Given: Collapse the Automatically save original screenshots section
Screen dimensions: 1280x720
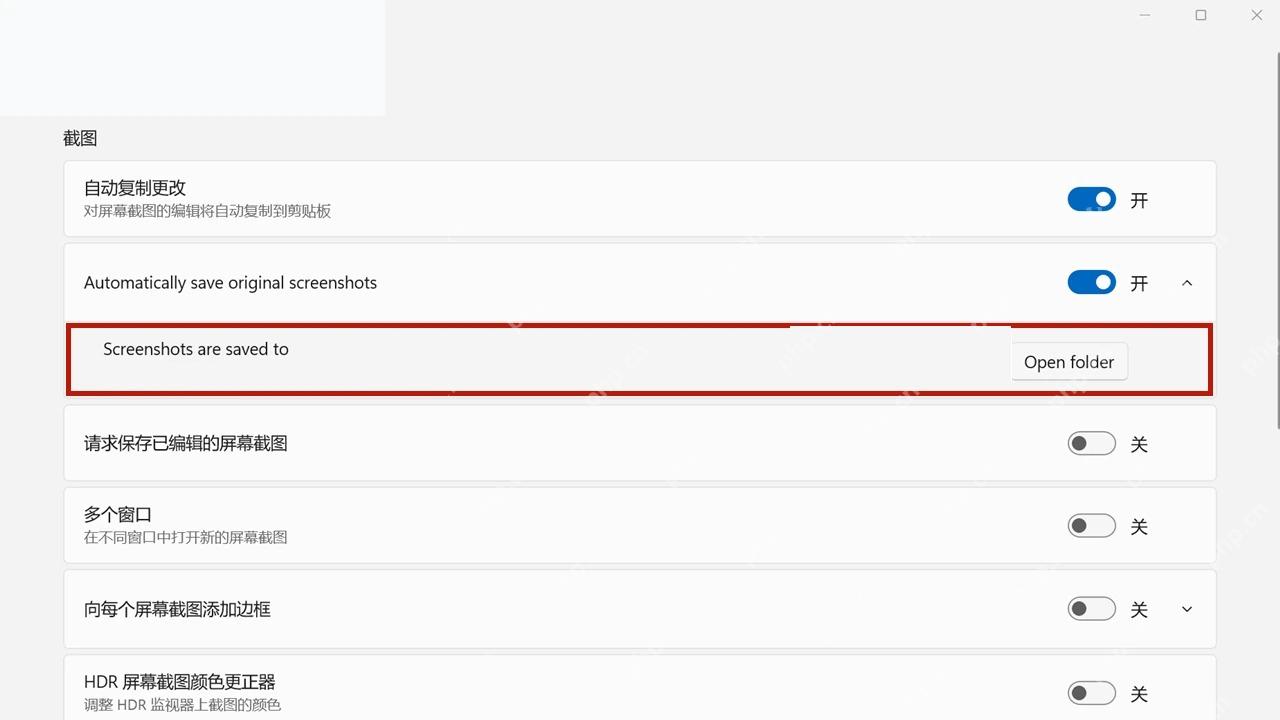Looking at the screenshot, I should point(1187,283).
